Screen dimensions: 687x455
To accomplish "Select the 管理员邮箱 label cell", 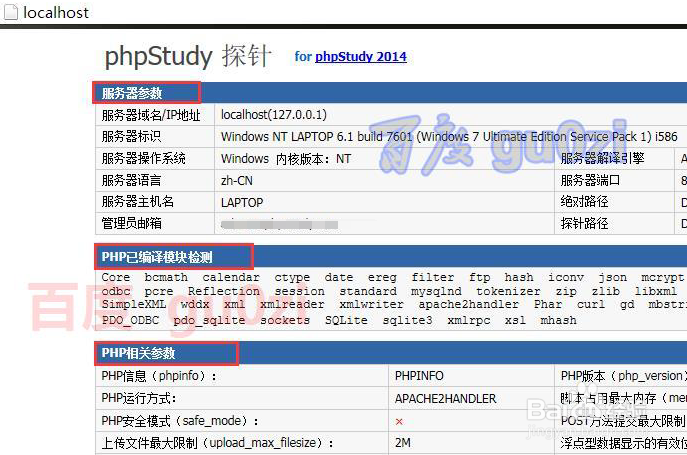I will pyautogui.click(x=155, y=224).
